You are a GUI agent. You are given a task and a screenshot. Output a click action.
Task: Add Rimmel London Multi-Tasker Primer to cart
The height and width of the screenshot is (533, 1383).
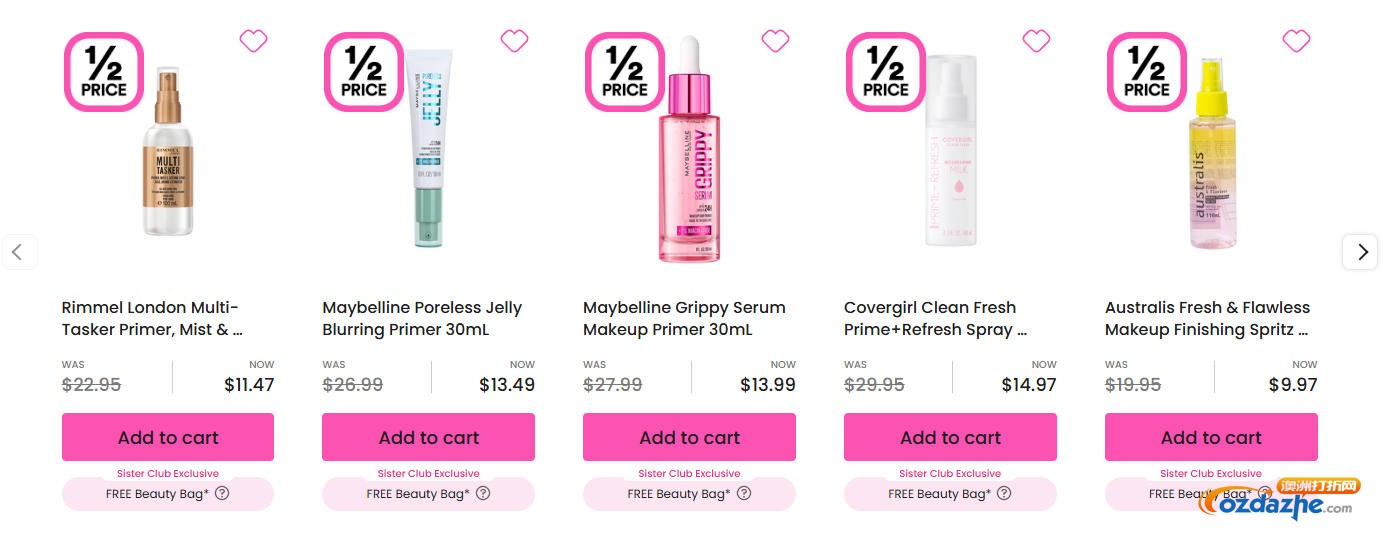(168, 438)
